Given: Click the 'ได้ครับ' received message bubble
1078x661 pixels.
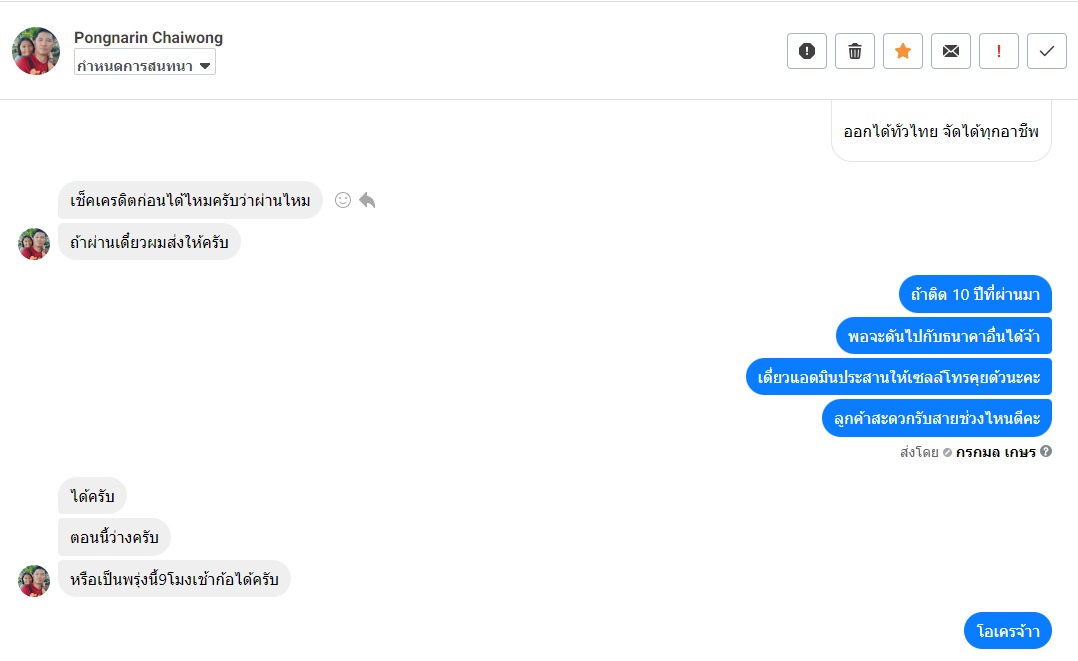Looking at the screenshot, I should pyautogui.click(x=92, y=496).
